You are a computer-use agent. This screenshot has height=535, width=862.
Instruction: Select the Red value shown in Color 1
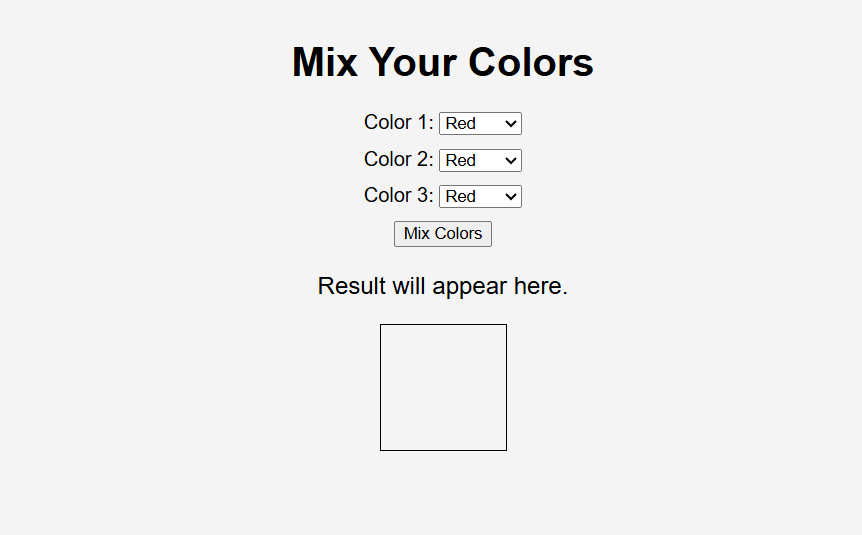461,123
